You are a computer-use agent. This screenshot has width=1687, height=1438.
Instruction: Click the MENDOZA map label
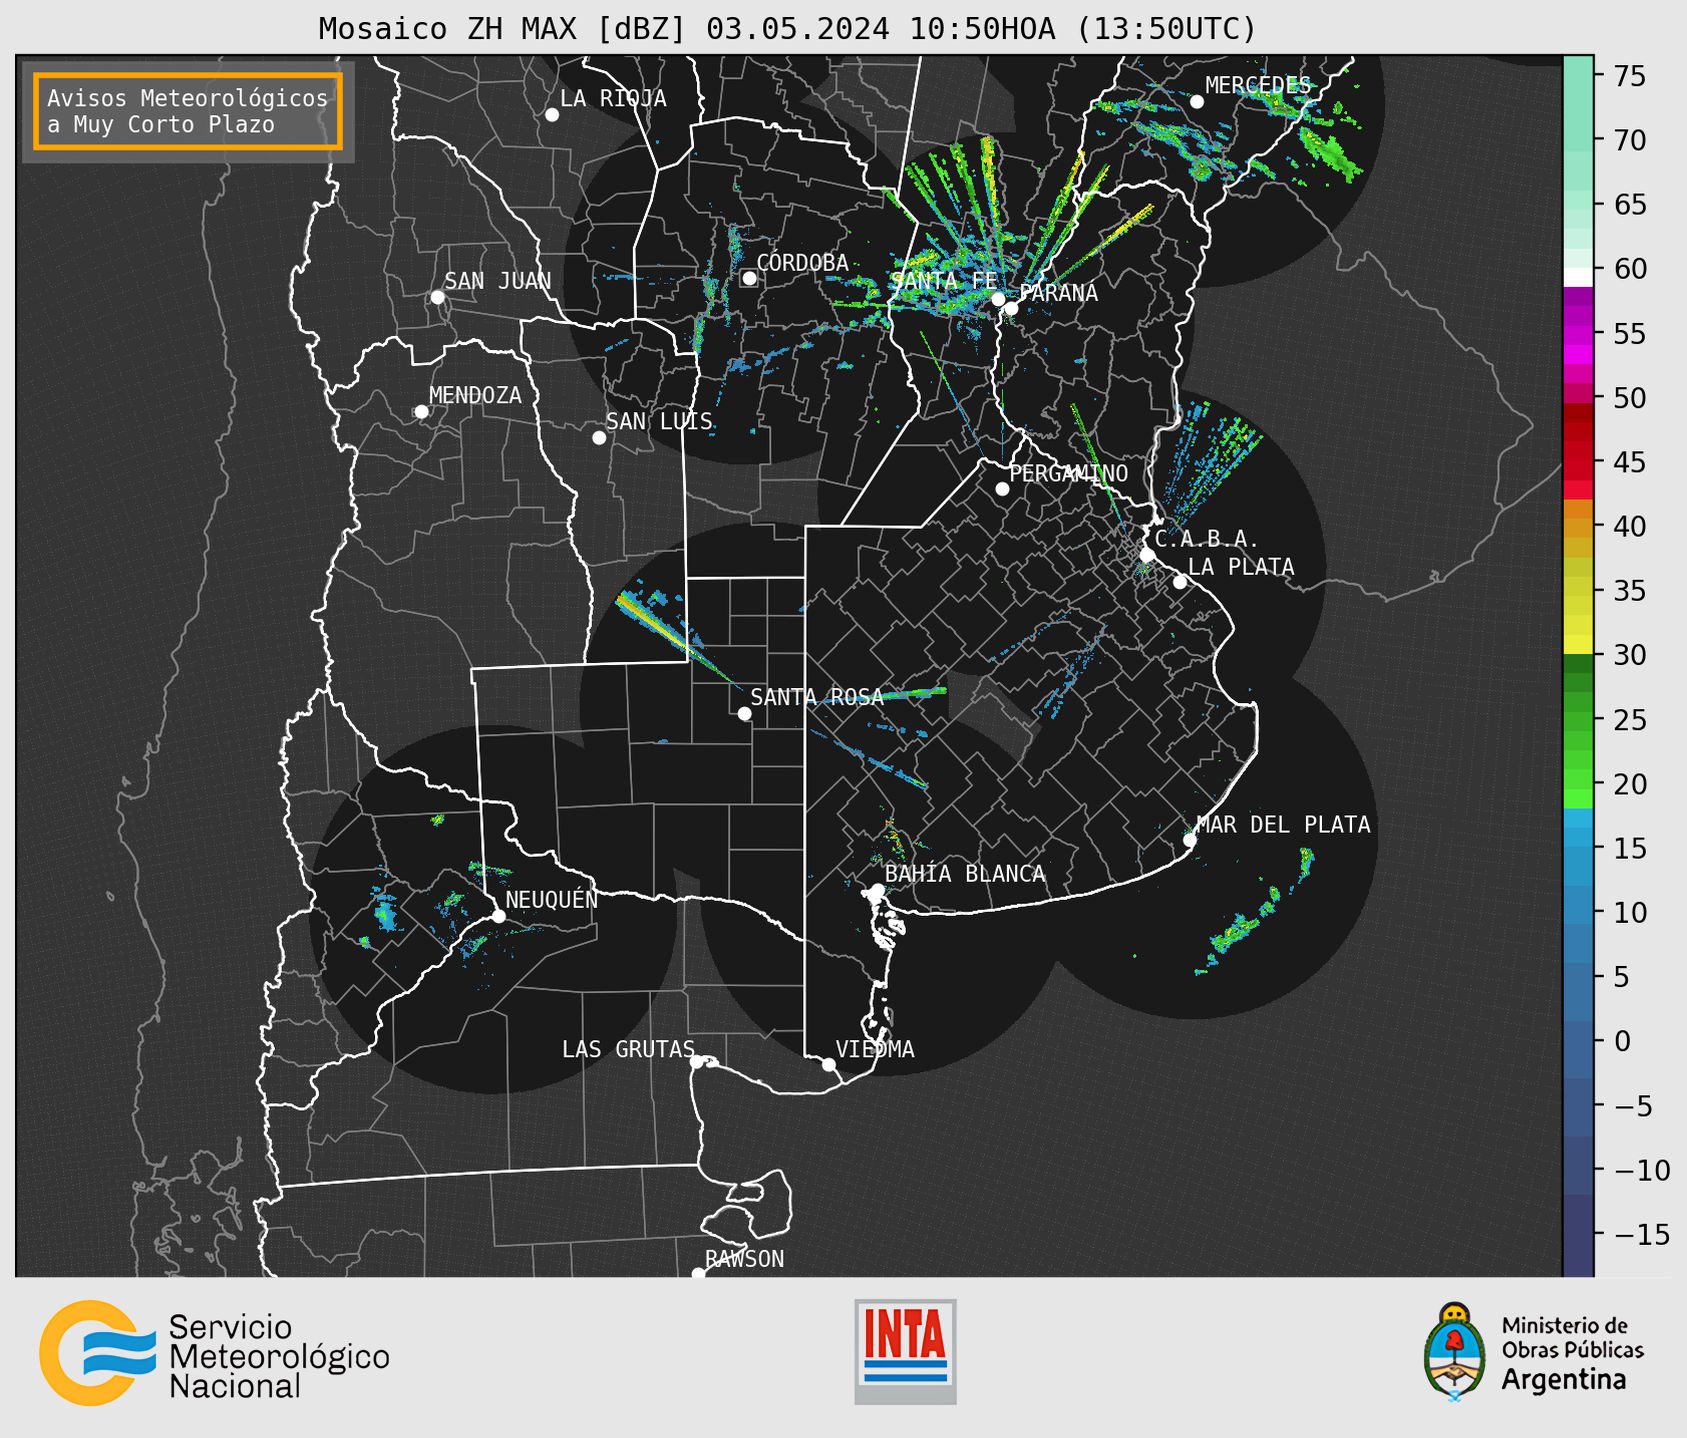point(475,395)
